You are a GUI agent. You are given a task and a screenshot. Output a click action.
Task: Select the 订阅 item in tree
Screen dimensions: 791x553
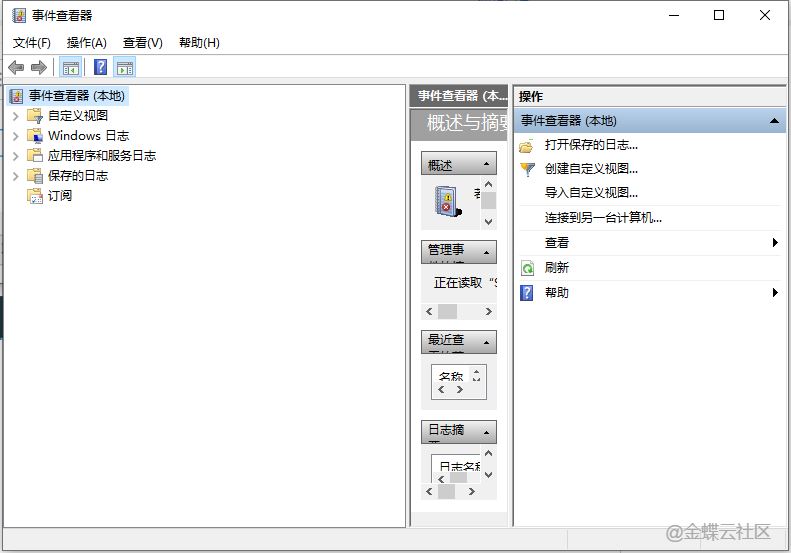coord(59,196)
